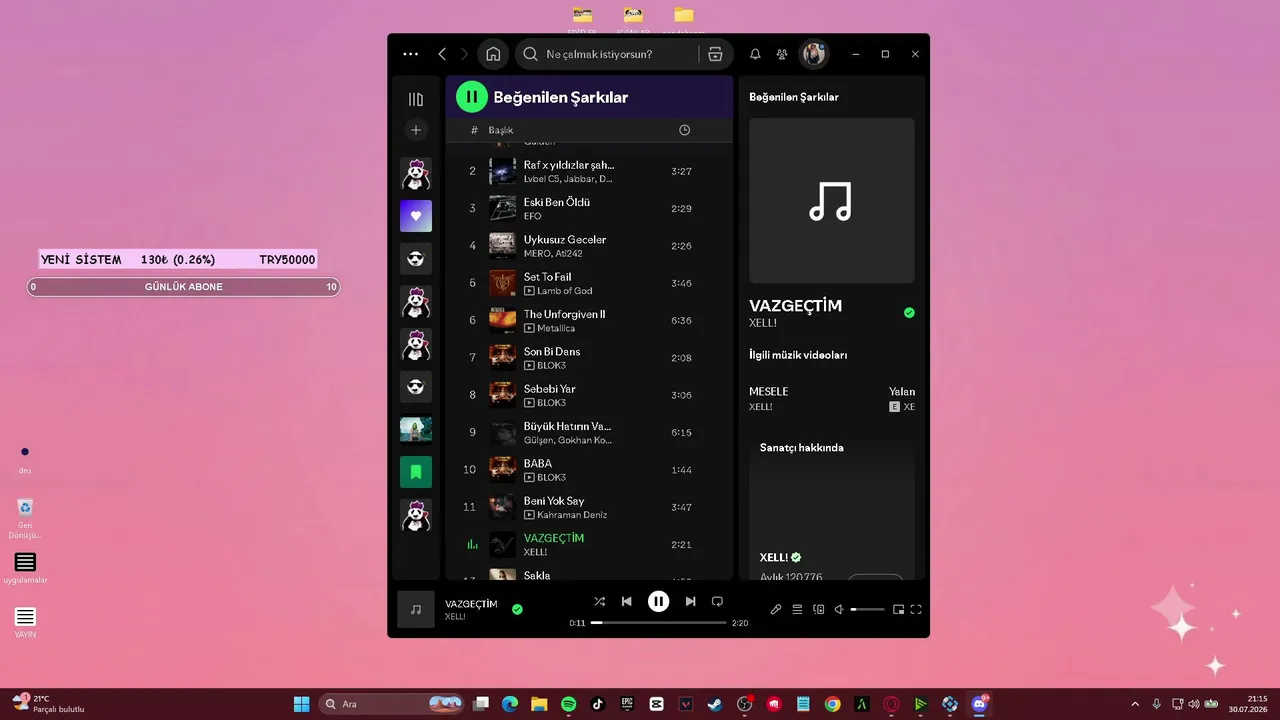Open the notifications bell

click(755, 54)
